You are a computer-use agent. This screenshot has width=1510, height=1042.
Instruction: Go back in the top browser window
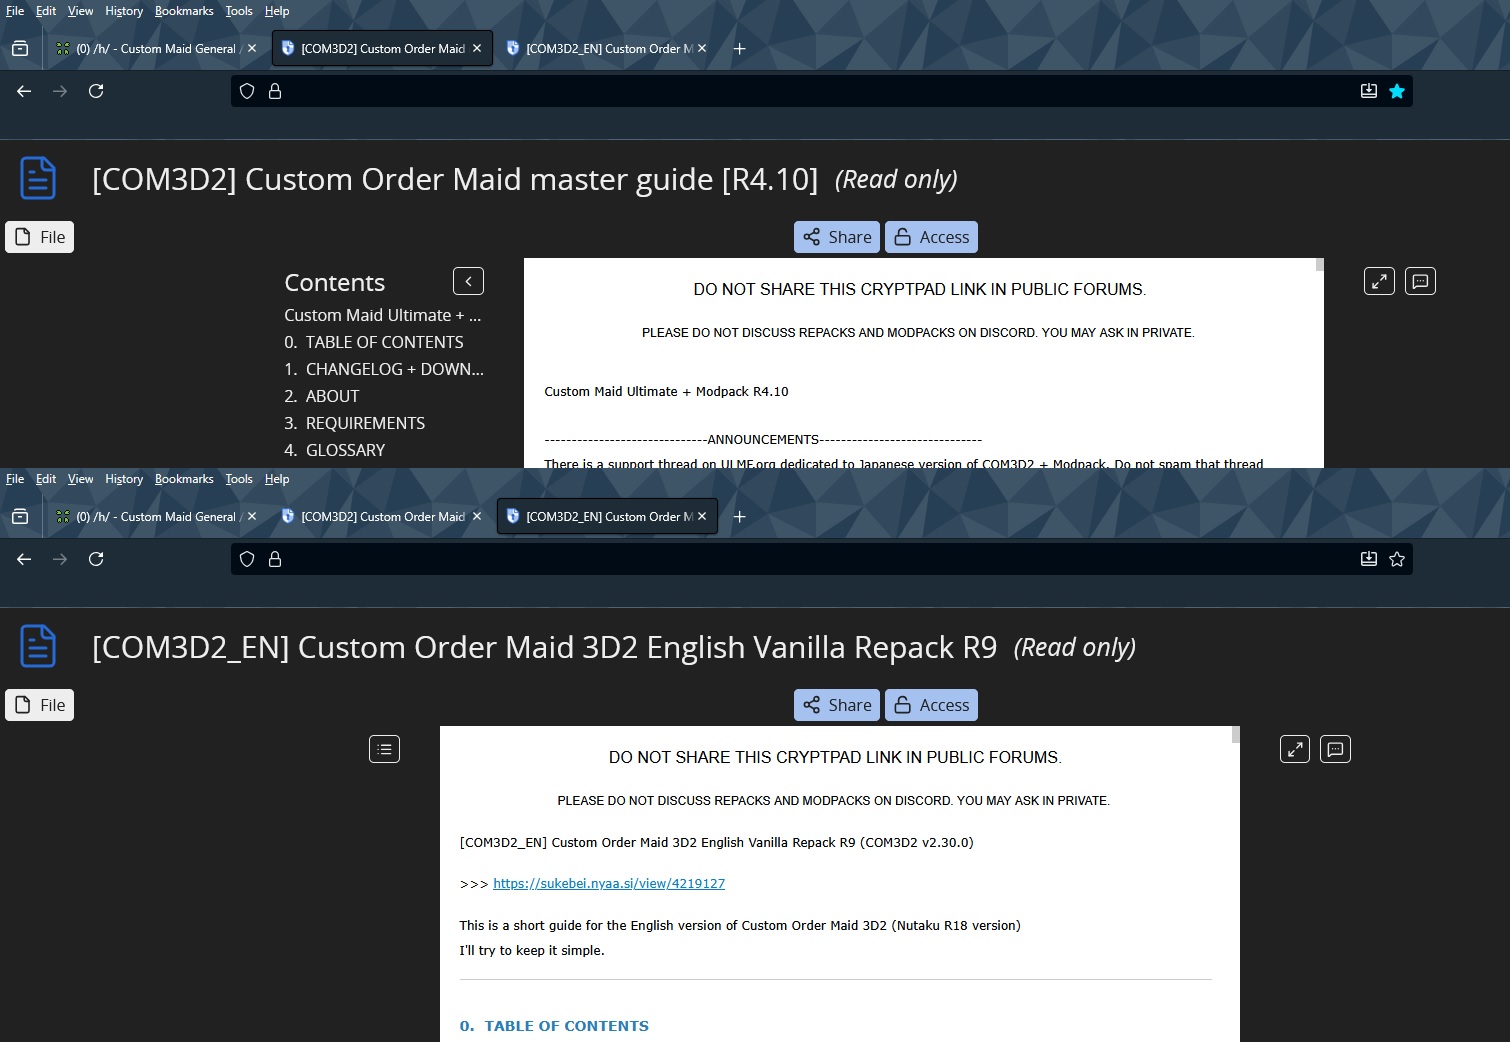(24, 91)
